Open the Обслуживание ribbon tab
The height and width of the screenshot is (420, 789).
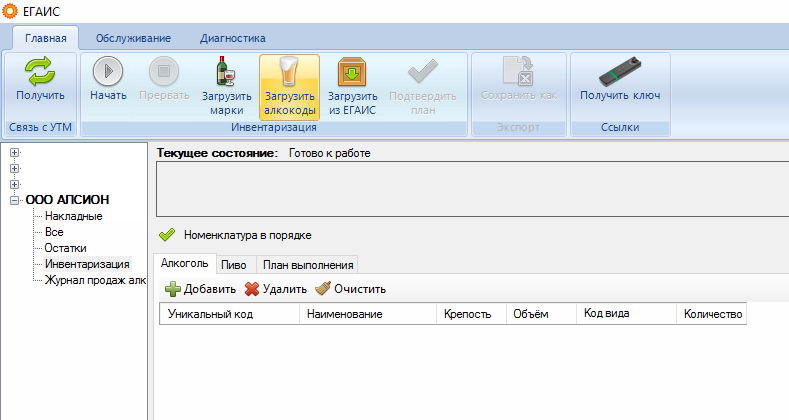coord(133,38)
